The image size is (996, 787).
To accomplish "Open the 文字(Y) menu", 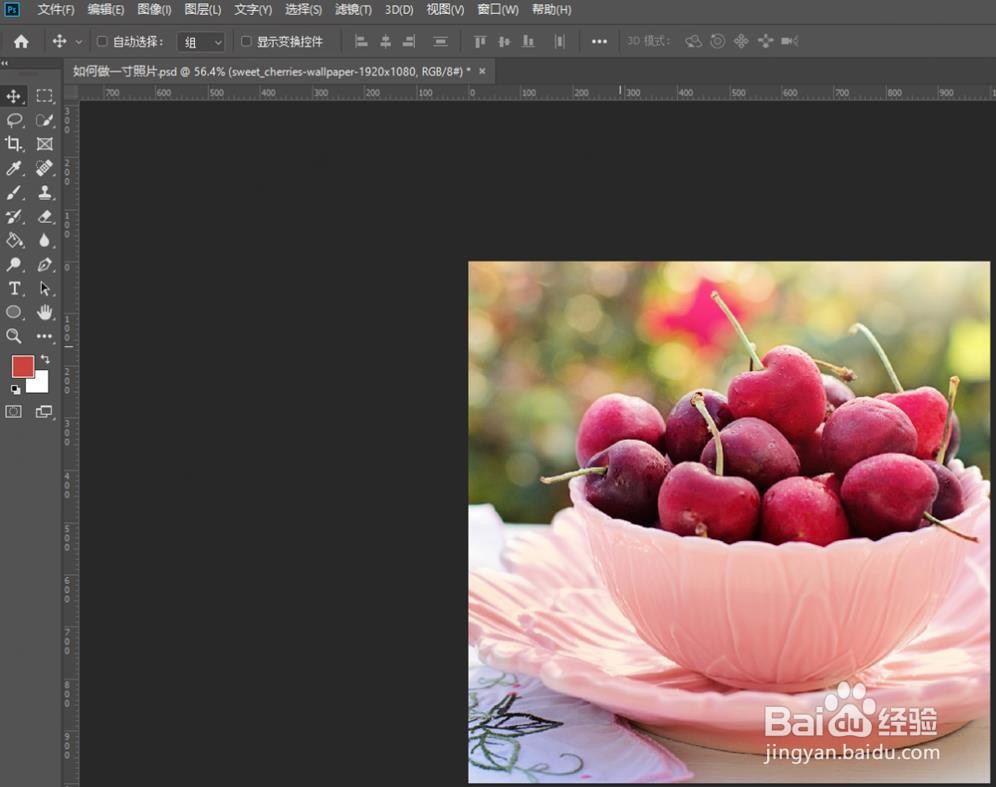I will tap(253, 10).
